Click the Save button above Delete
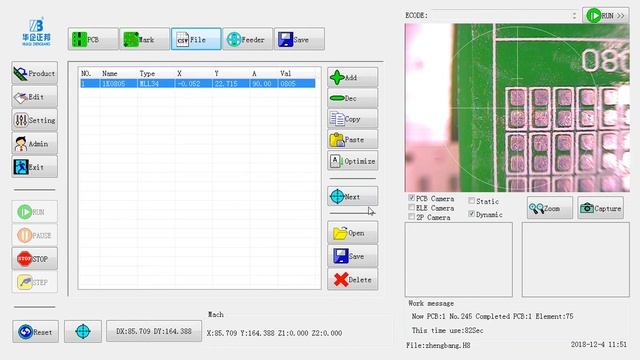640x360 pixels. 353,256
